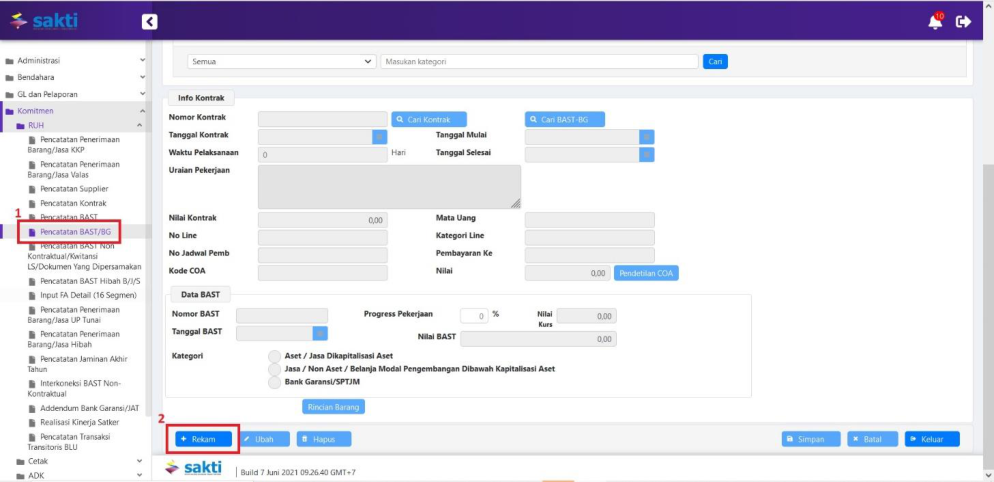Select Jasa / Non Aset category radio
The width and height of the screenshot is (994, 482).
click(274, 369)
